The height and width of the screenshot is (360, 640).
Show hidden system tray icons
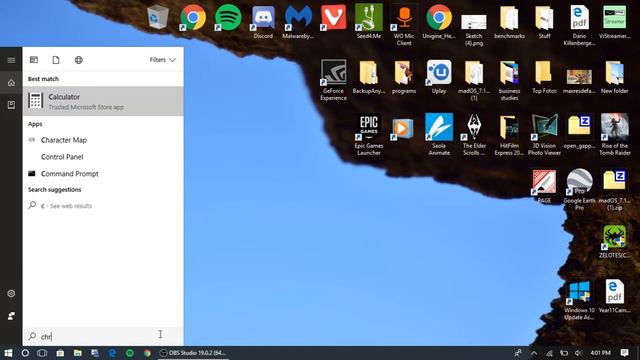534,353
